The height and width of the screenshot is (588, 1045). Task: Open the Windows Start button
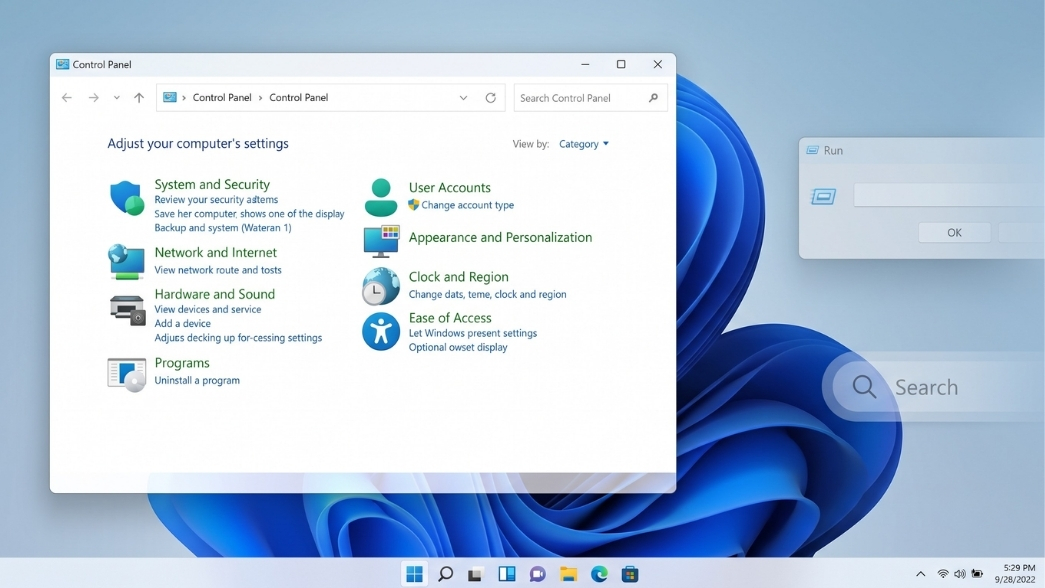coord(415,573)
